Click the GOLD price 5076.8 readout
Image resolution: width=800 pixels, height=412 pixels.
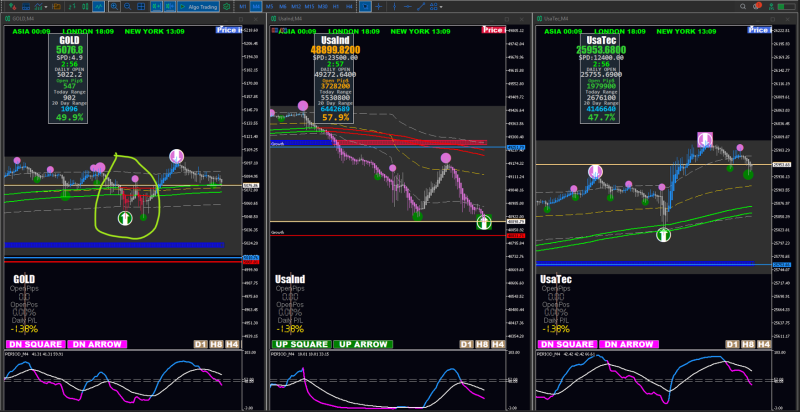(69, 50)
